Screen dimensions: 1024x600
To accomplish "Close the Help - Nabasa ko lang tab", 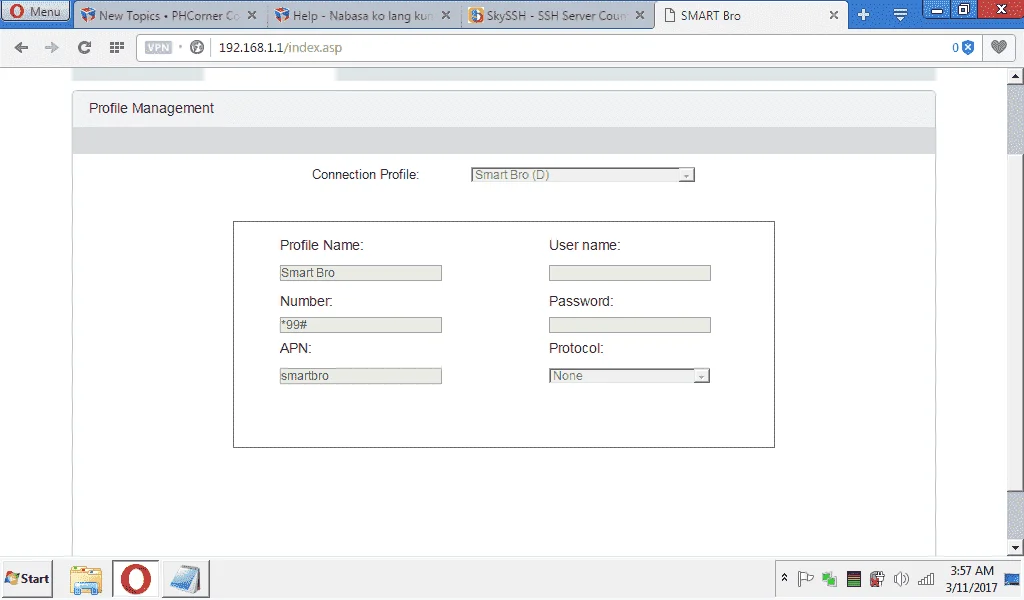I will (446, 15).
